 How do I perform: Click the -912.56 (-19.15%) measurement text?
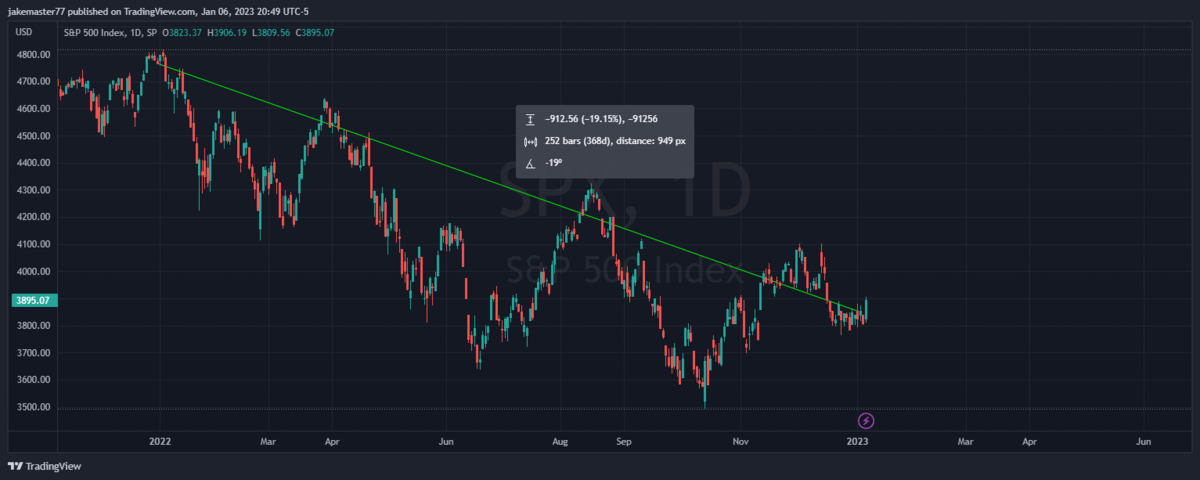coord(602,119)
